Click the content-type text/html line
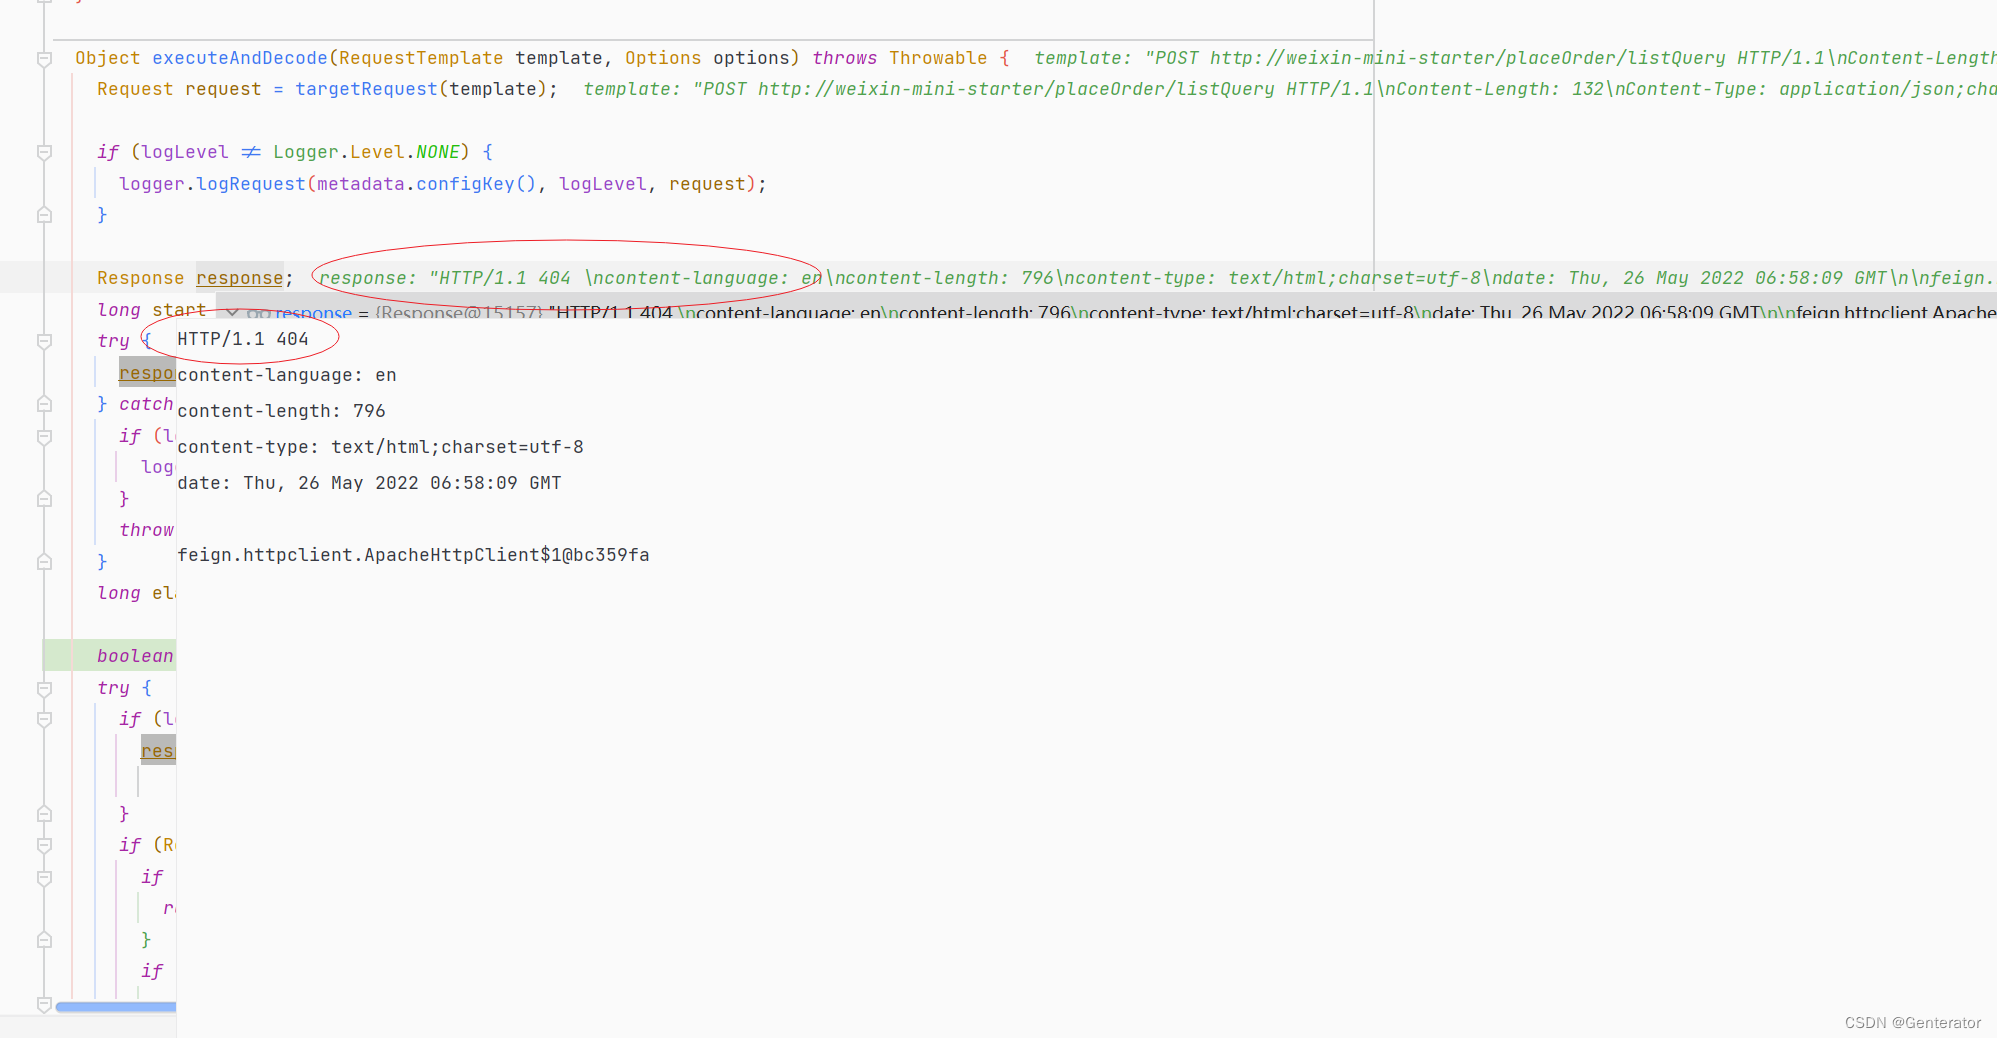The width and height of the screenshot is (1997, 1038). (x=380, y=447)
